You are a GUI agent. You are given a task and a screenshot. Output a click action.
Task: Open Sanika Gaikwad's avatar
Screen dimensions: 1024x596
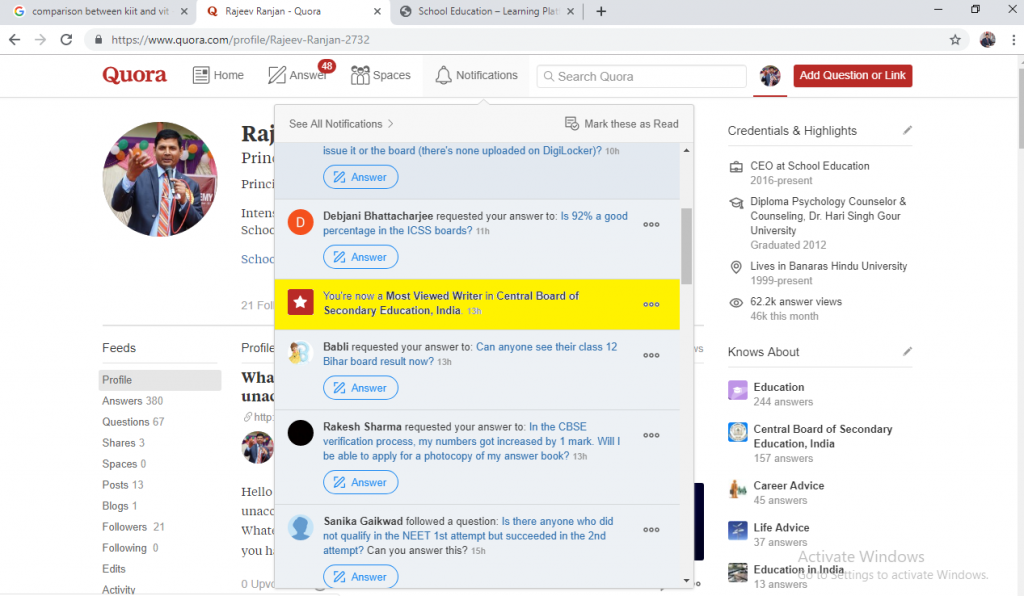tap(300, 527)
